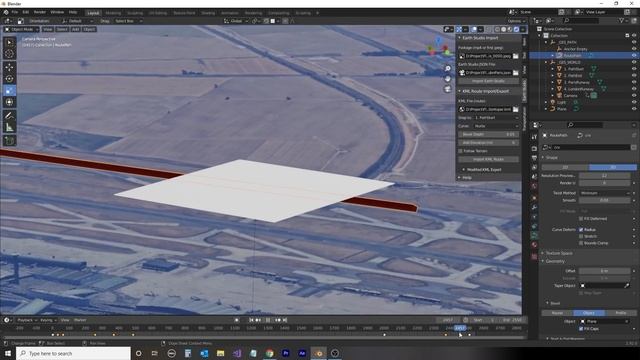Open the Snap to dropdown showing 1. ParisStart
The height and width of the screenshot is (360, 640).
[496, 118]
